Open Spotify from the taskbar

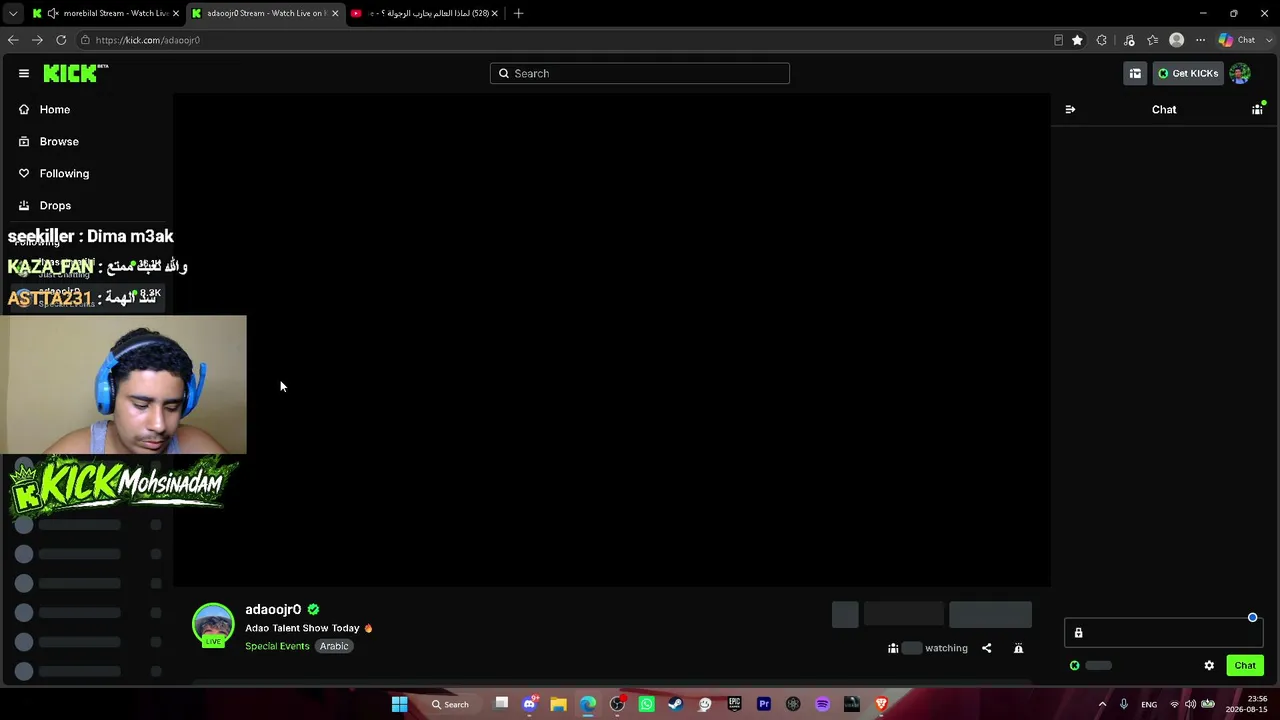[823, 704]
